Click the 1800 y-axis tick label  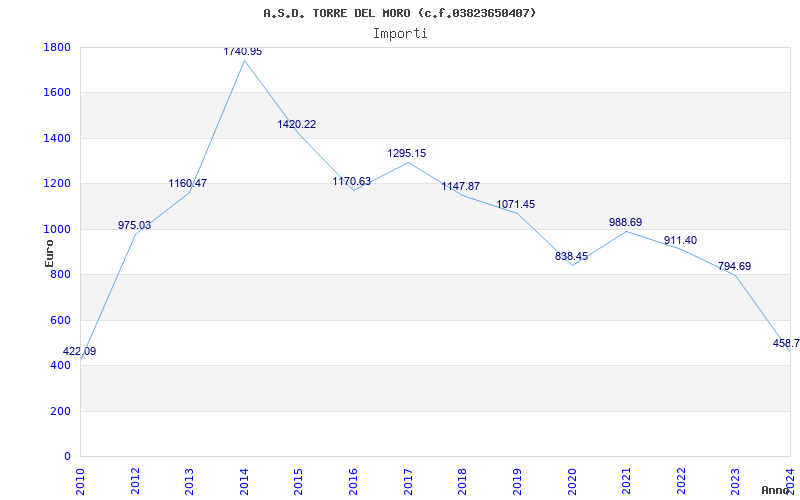point(57,47)
